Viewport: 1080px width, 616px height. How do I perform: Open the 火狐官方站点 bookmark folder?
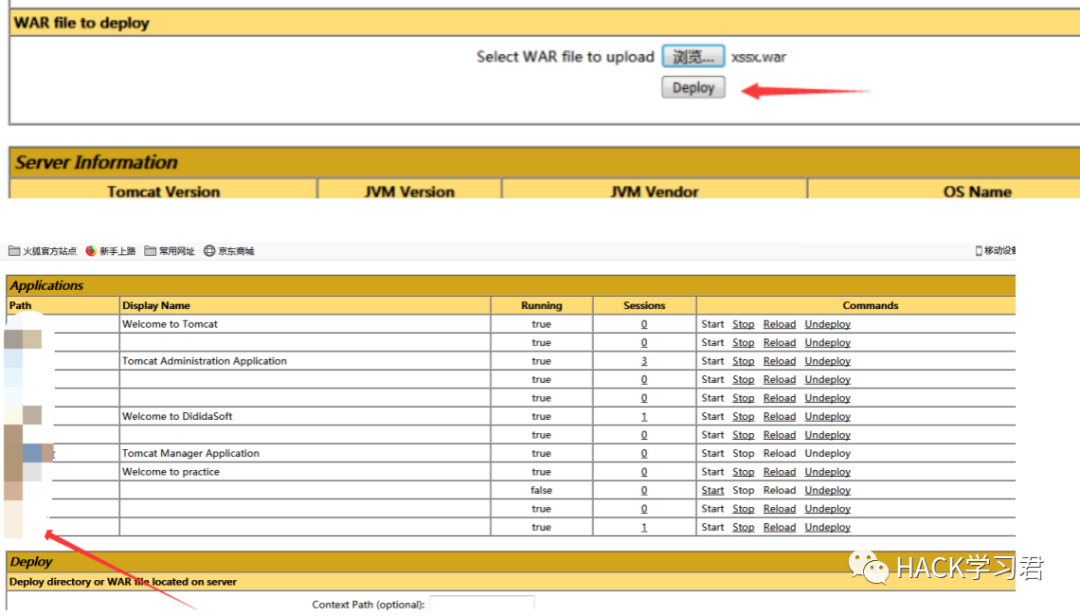[43, 251]
